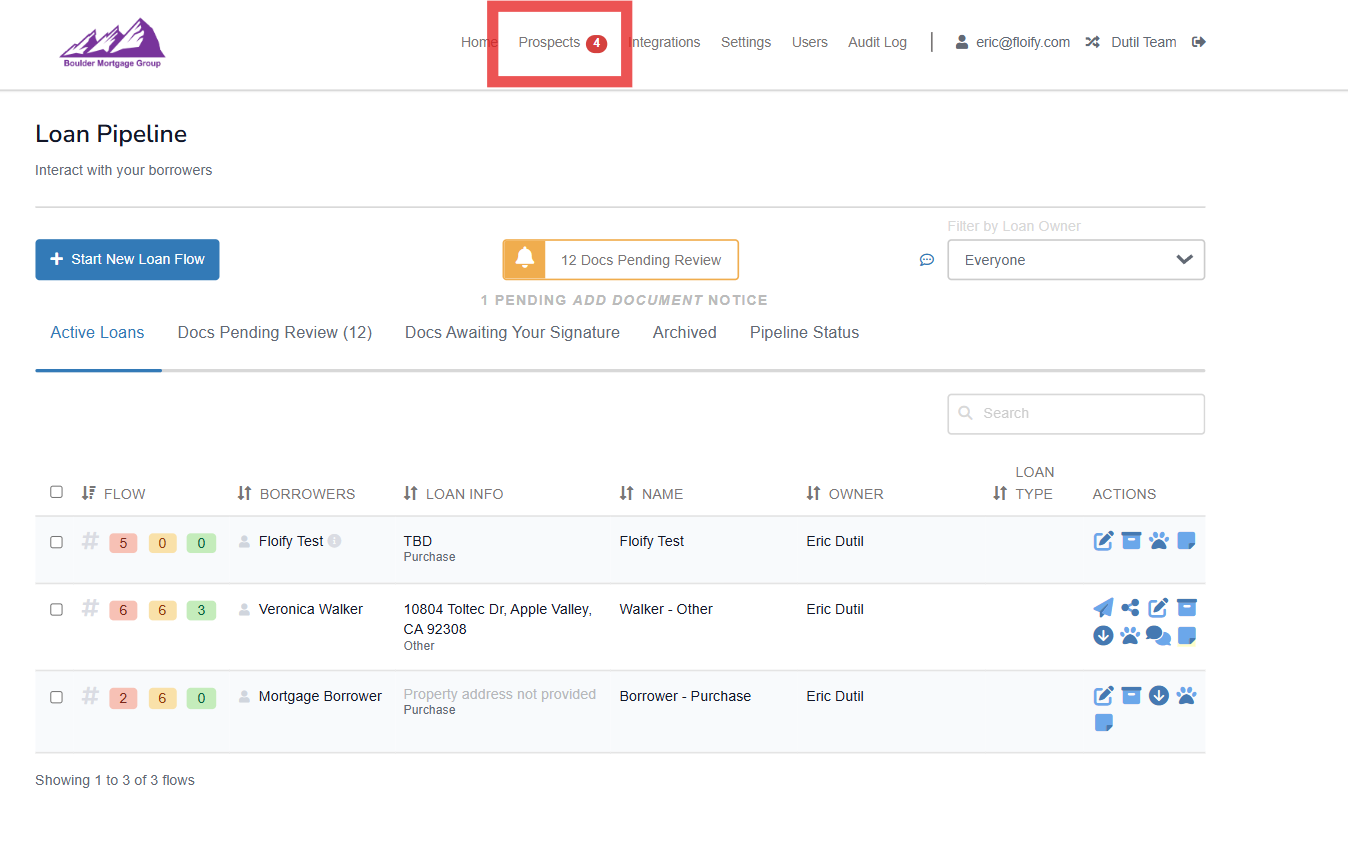Viewport: 1348px width, 853px height.
Task: Sort the table by the Owner column
Action: (845, 494)
